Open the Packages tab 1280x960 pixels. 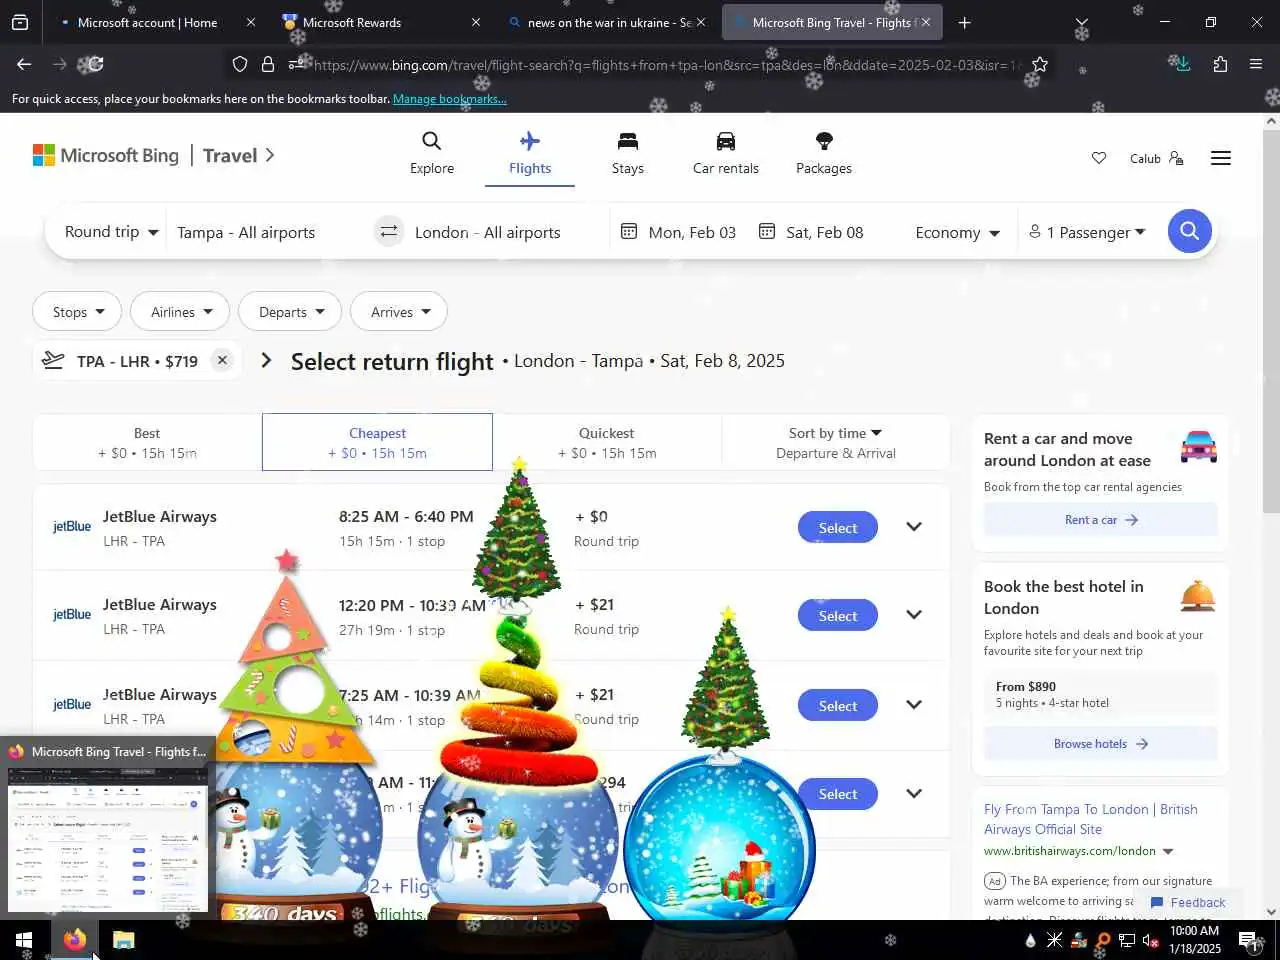[x=823, y=153]
